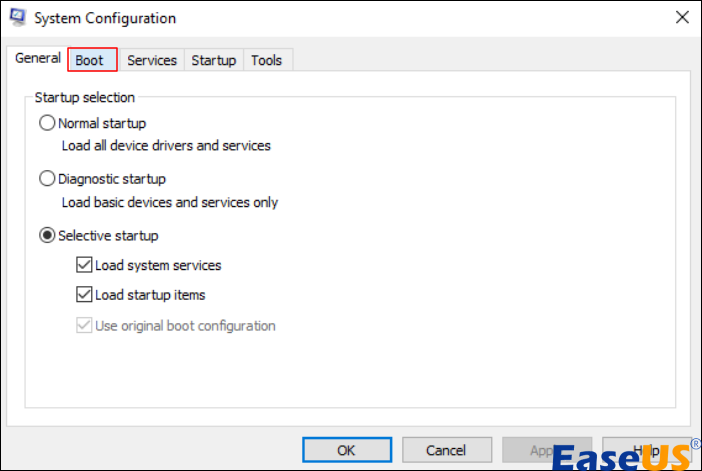
Task: Select the Selective startup radio button
Action: [47, 236]
